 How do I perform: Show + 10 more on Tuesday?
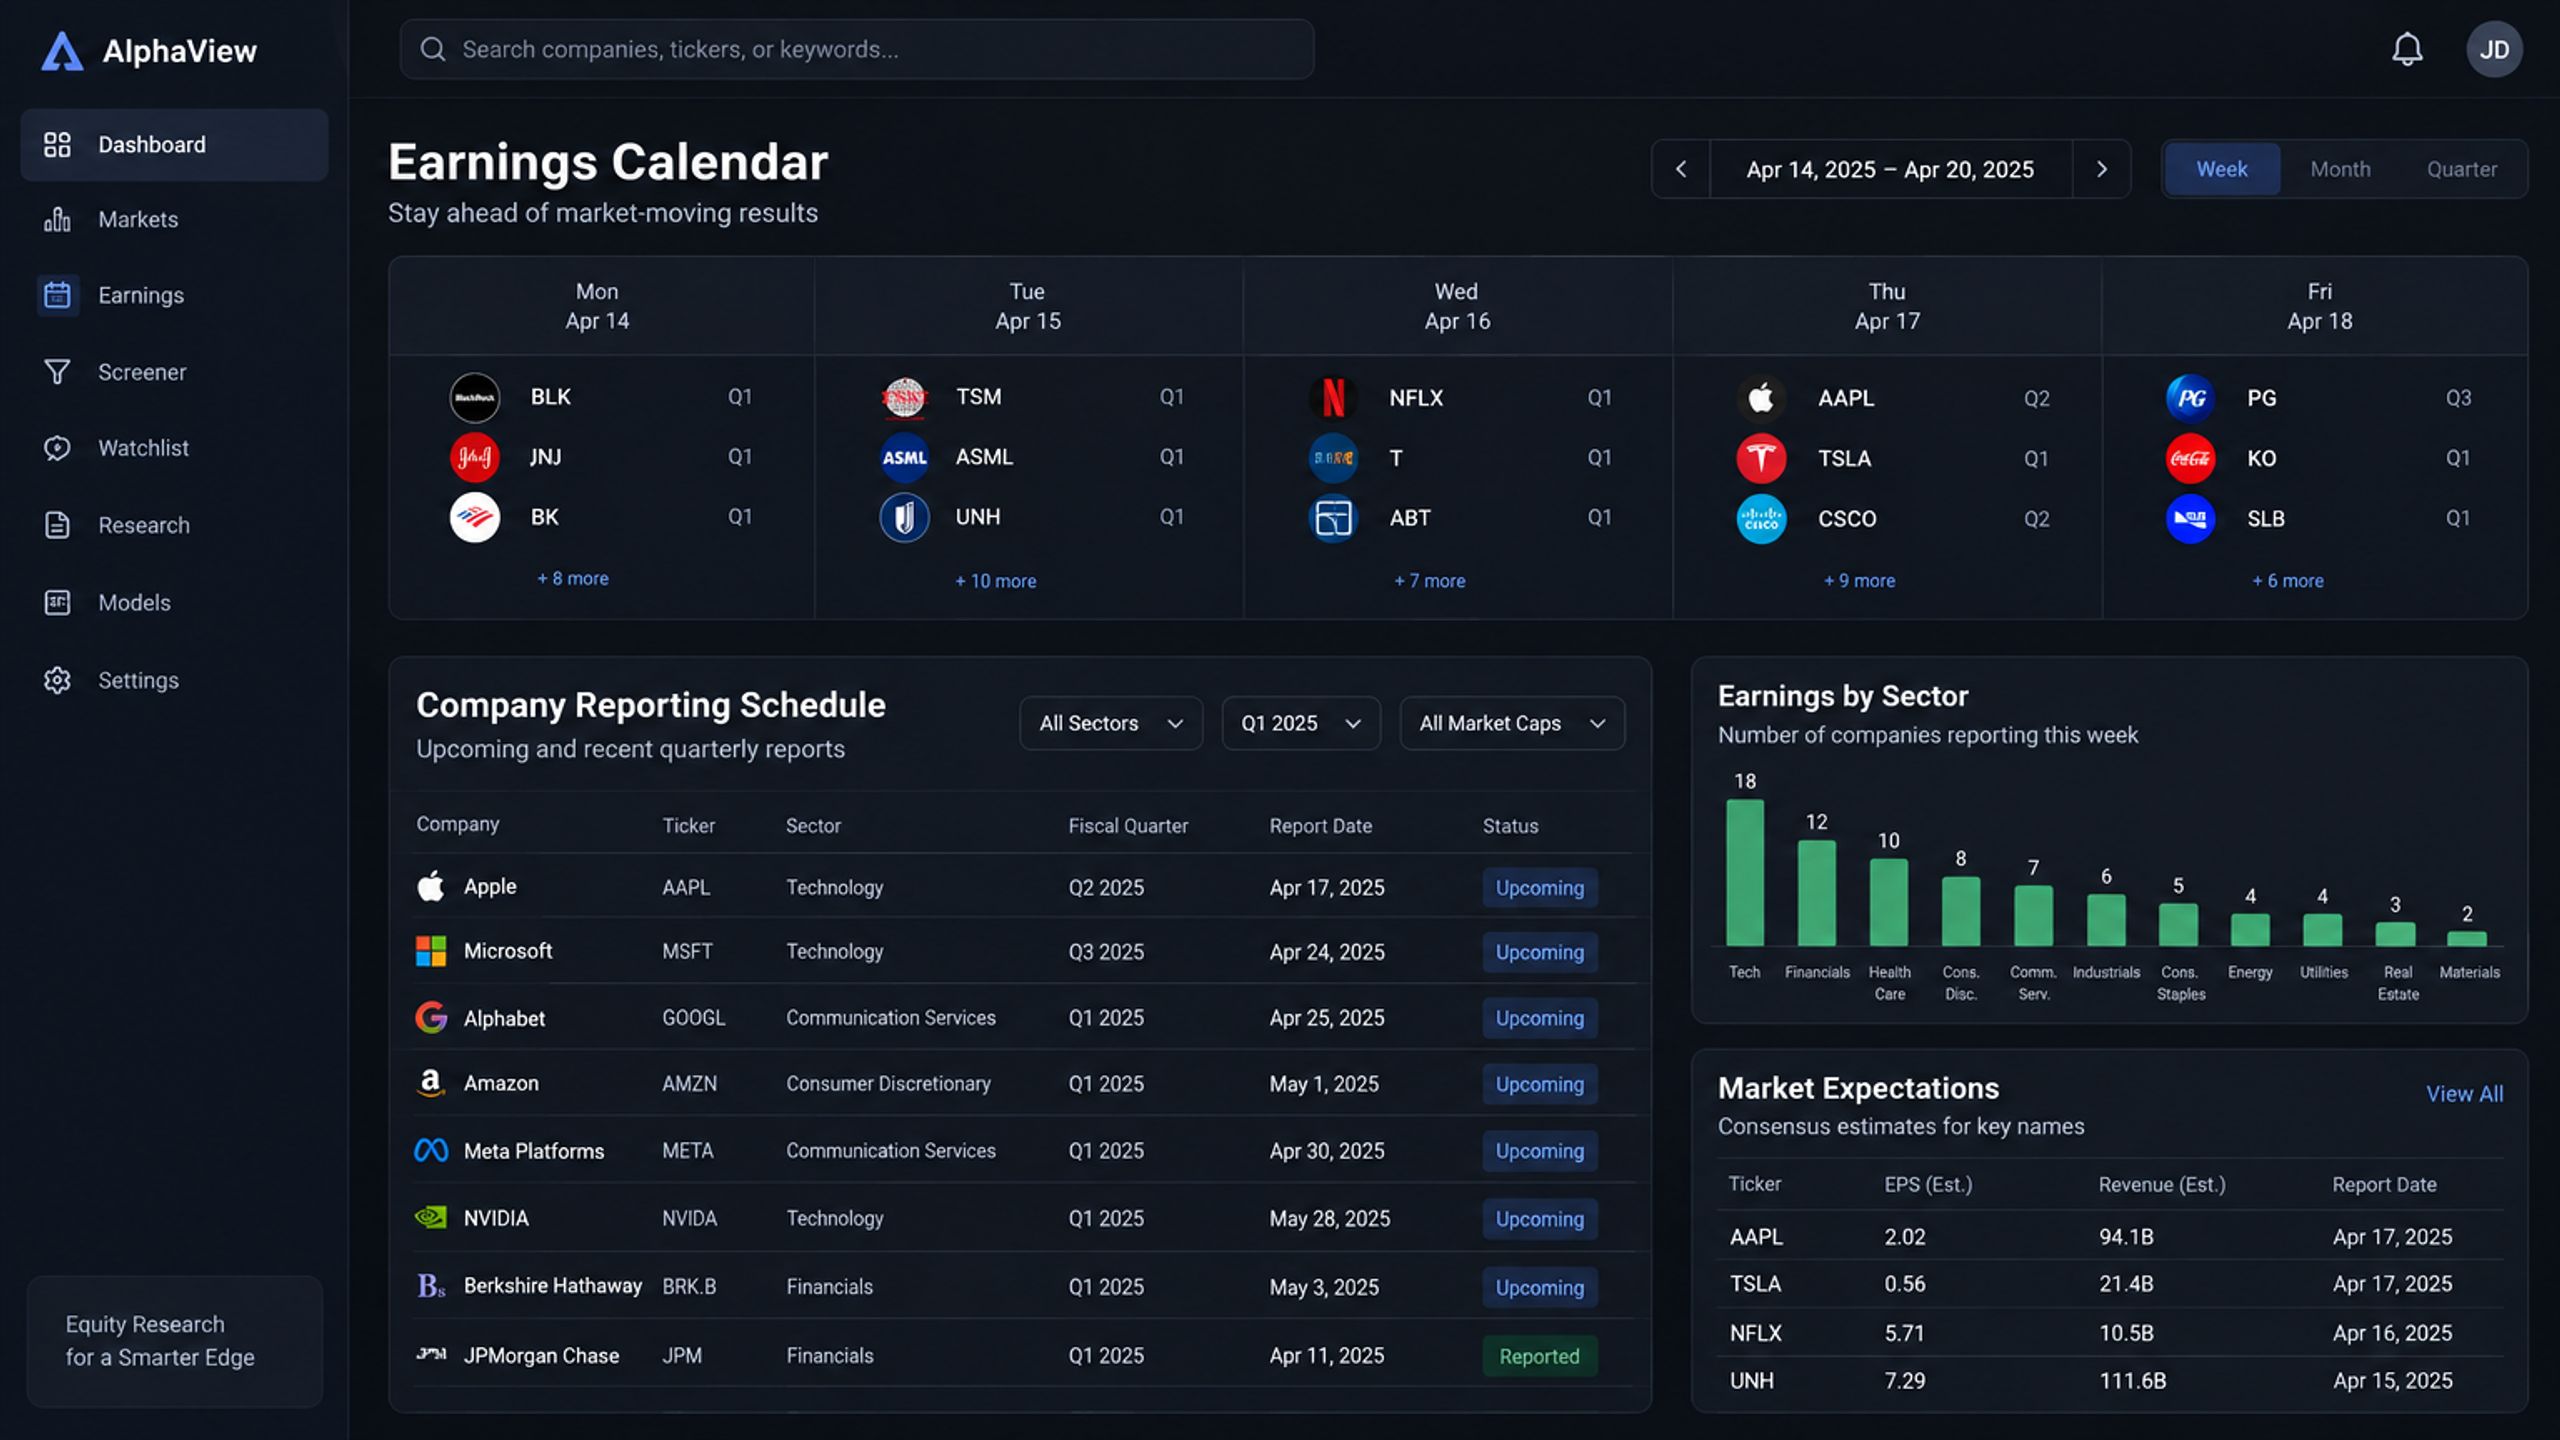click(x=995, y=581)
